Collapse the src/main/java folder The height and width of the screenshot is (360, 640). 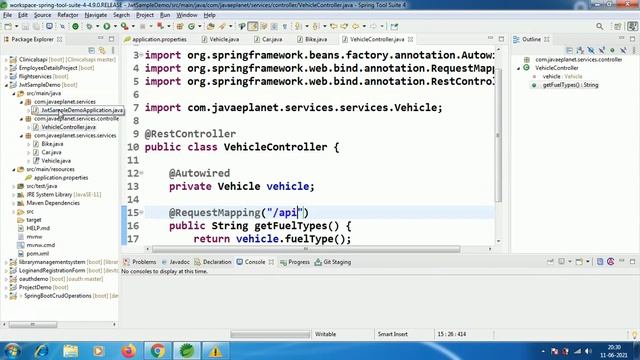click(14, 93)
